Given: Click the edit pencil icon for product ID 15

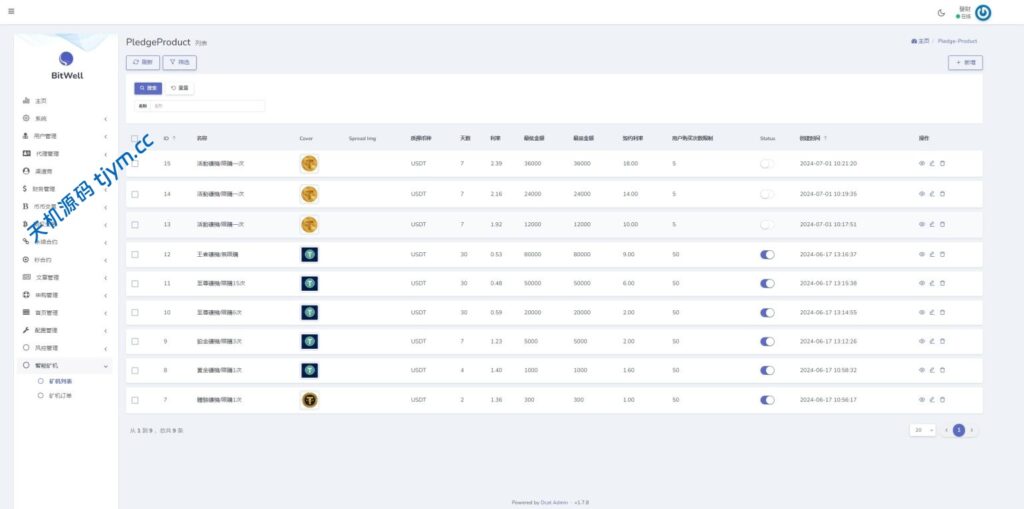Looking at the screenshot, I should point(932,164).
